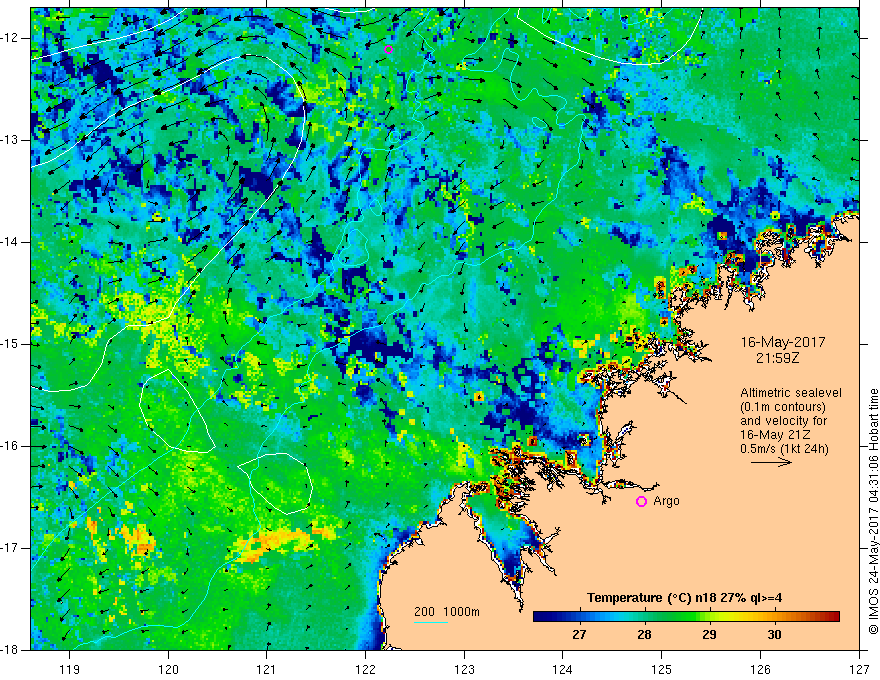The width and height of the screenshot is (880, 680).
Task: Click the 'Argo' legend label
Action: [x=666, y=501]
